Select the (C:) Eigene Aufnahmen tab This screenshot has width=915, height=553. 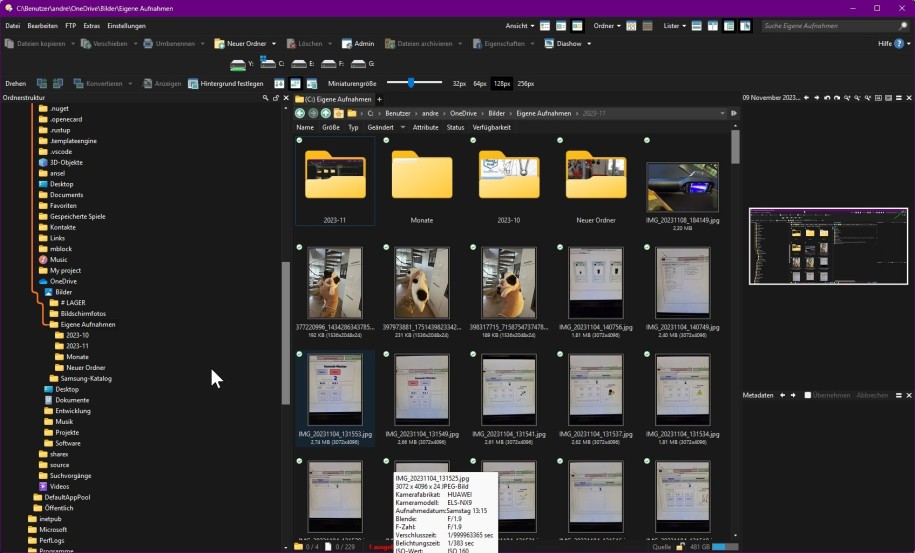click(333, 99)
